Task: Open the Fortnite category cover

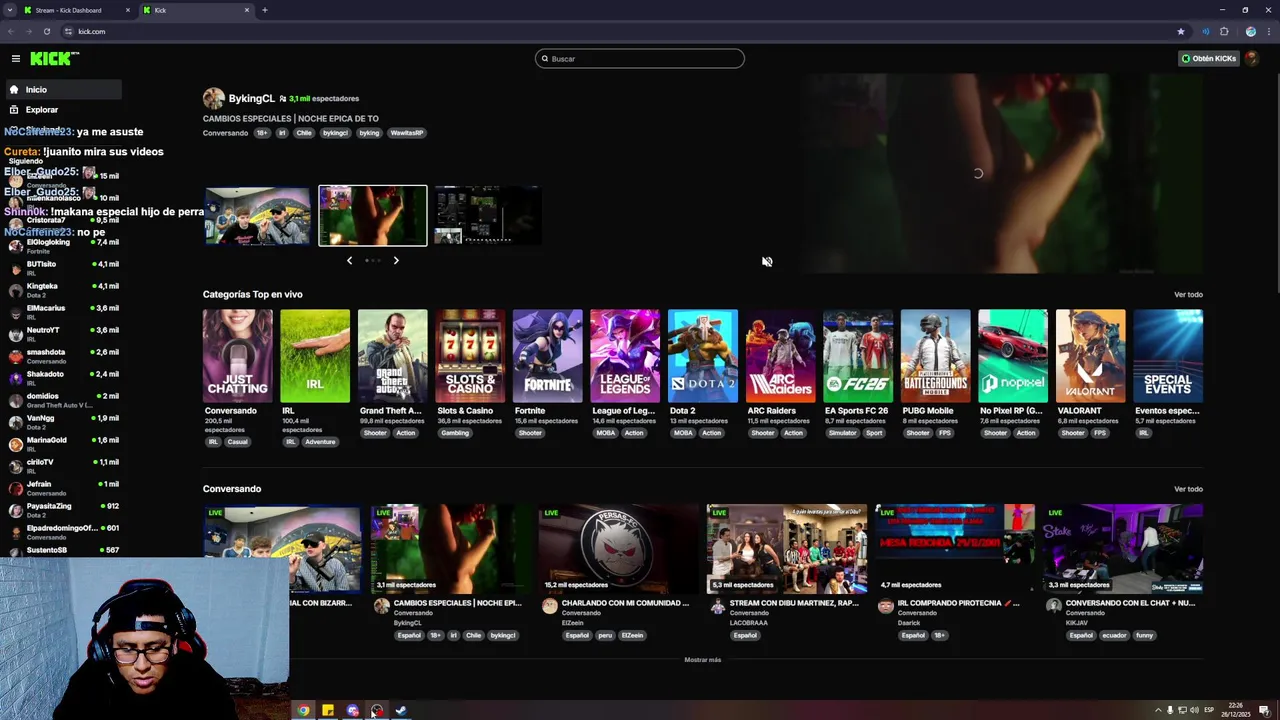Action: pos(547,356)
